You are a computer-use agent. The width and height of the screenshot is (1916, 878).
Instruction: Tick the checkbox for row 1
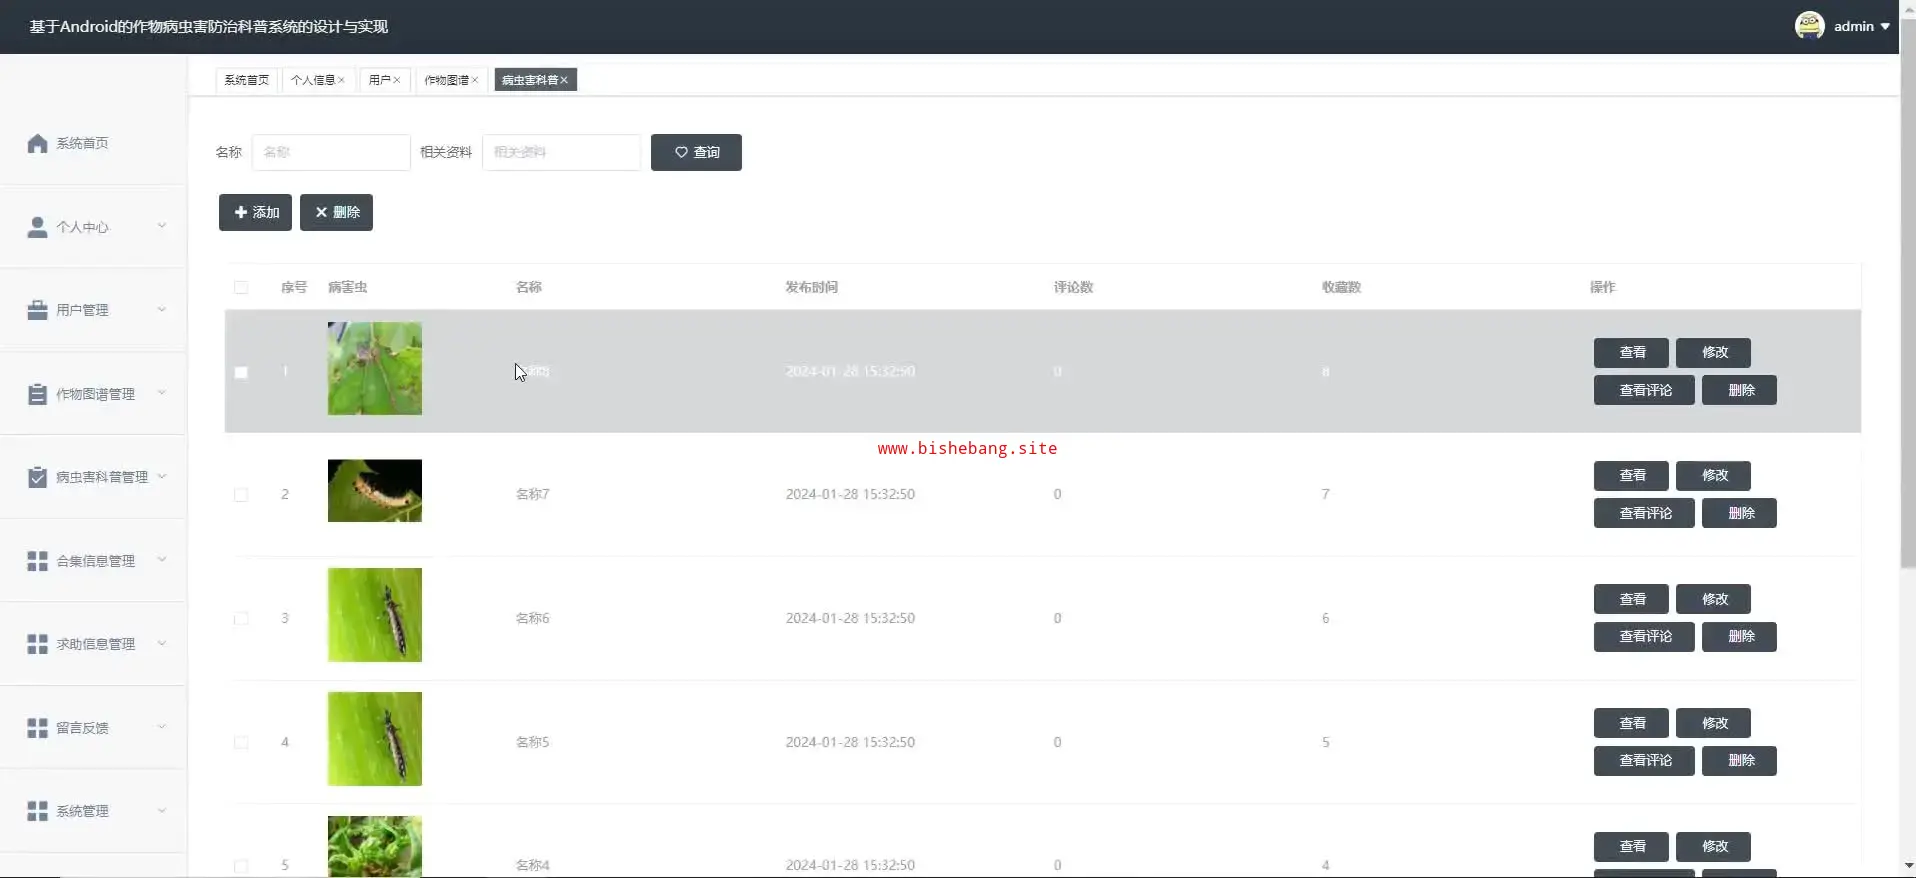[241, 372]
